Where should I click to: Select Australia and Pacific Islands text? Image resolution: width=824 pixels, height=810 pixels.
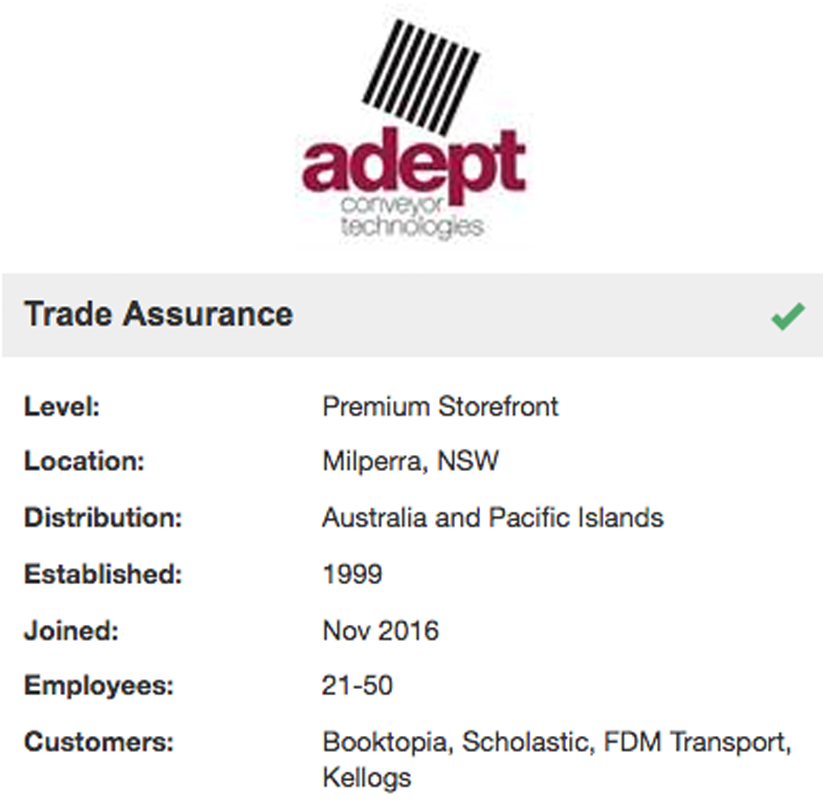coord(492,518)
